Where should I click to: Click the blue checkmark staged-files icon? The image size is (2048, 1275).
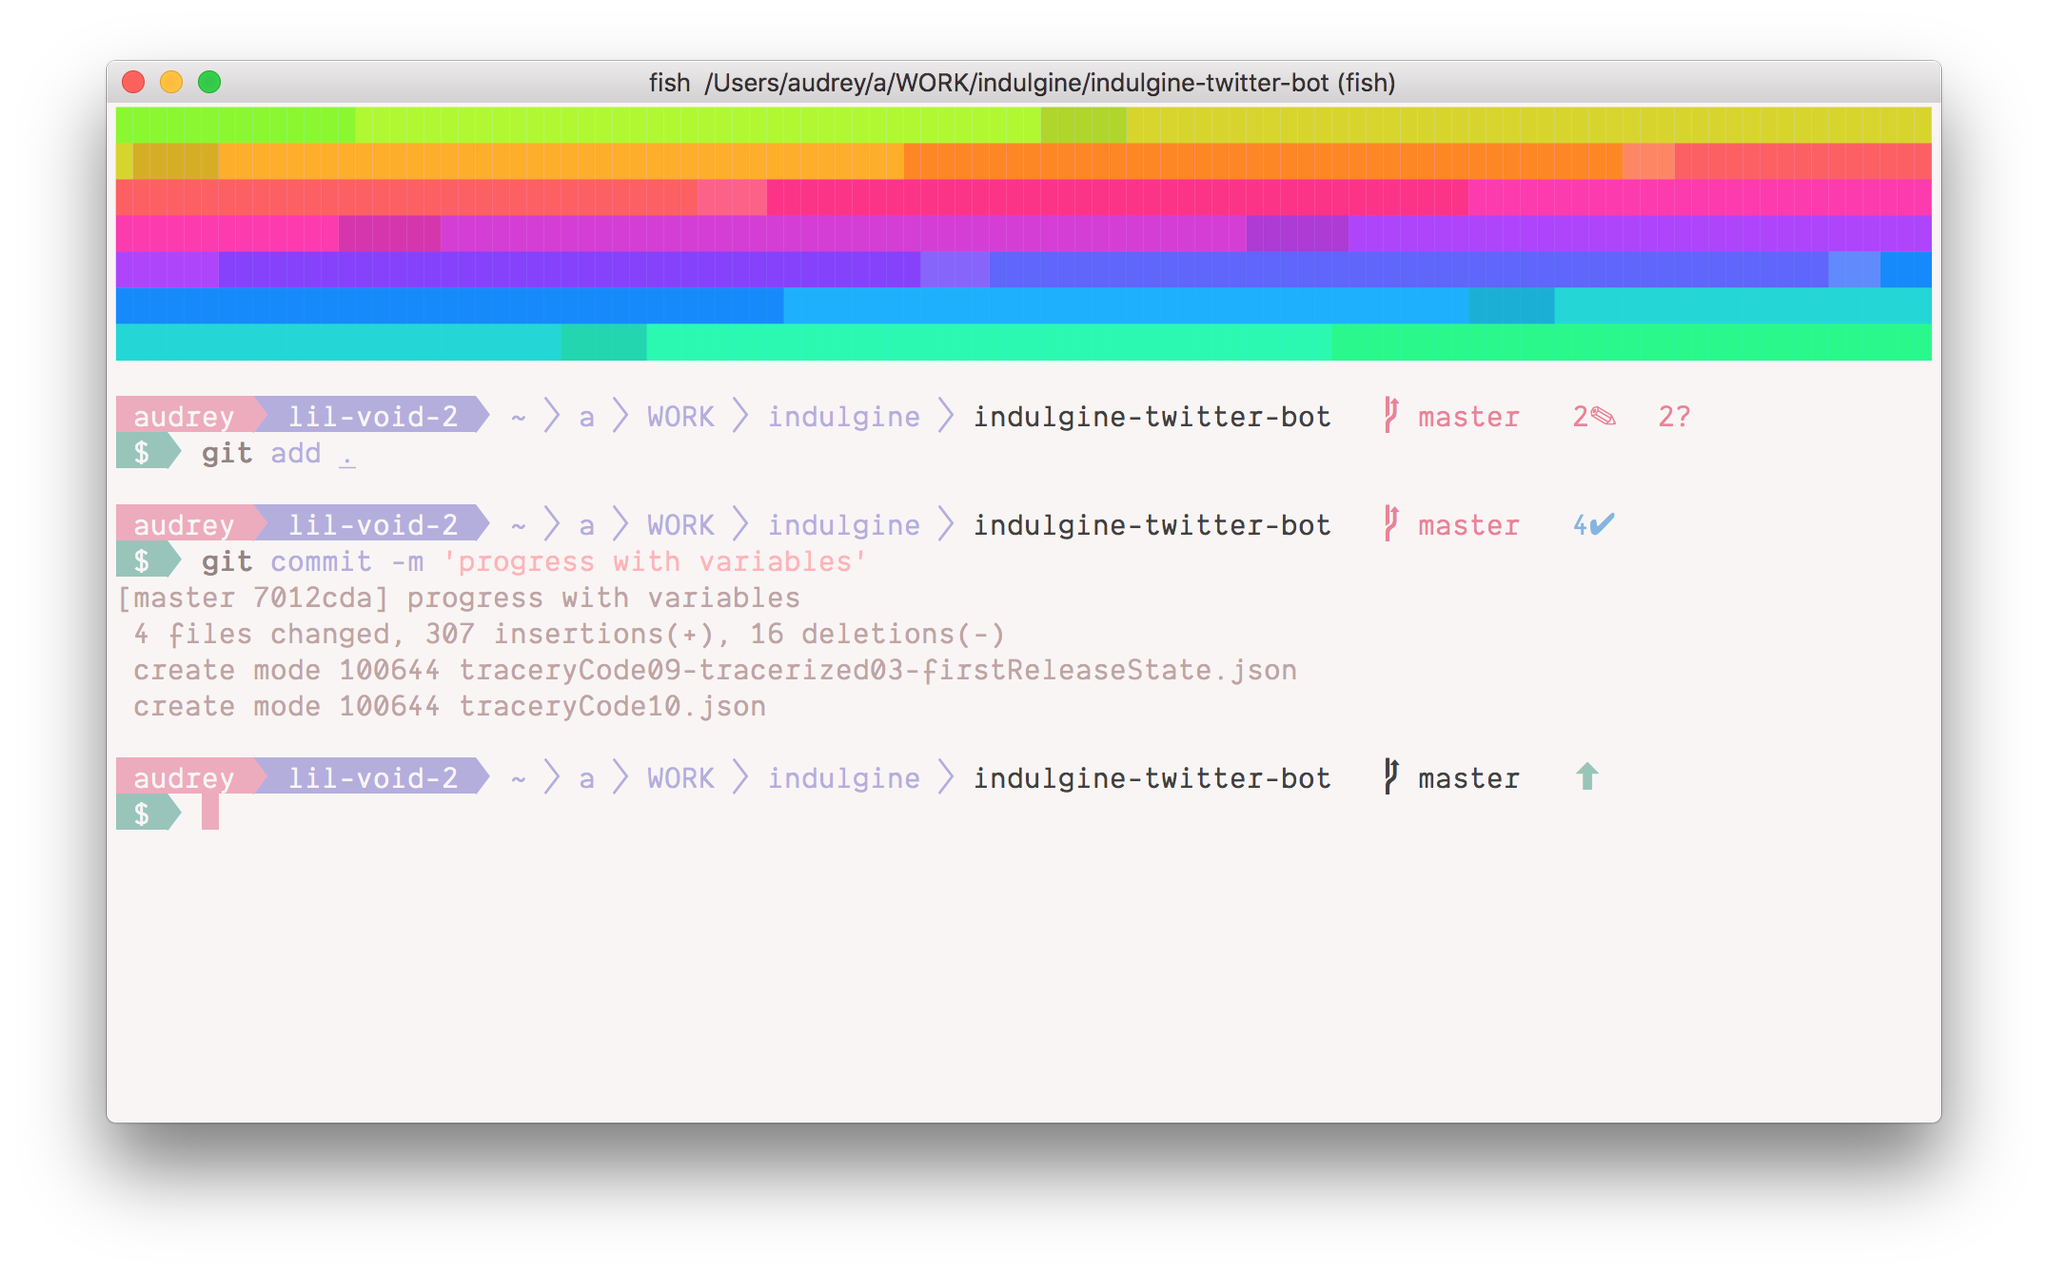(1601, 524)
